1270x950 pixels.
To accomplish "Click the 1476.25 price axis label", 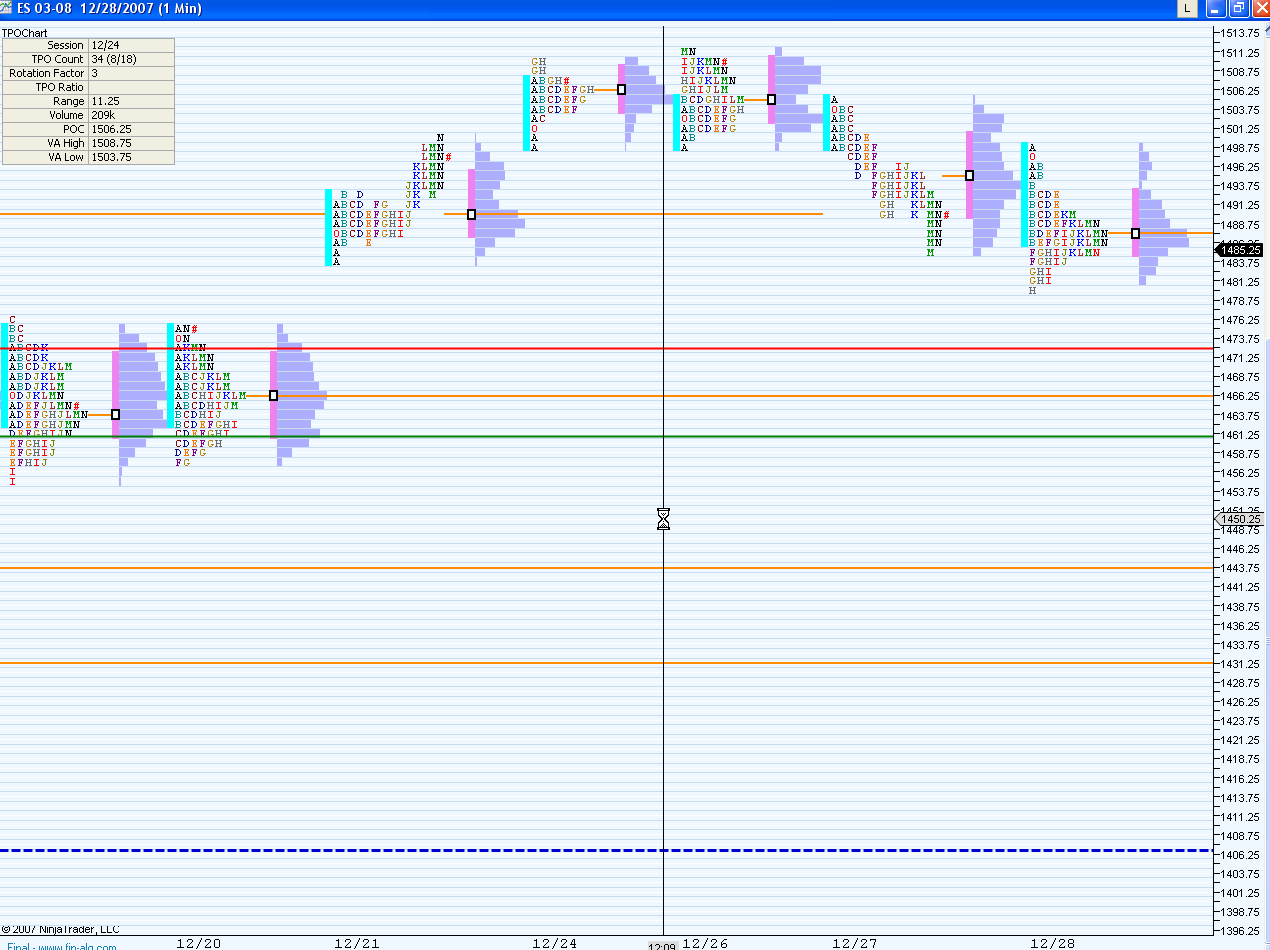I will point(1238,319).
